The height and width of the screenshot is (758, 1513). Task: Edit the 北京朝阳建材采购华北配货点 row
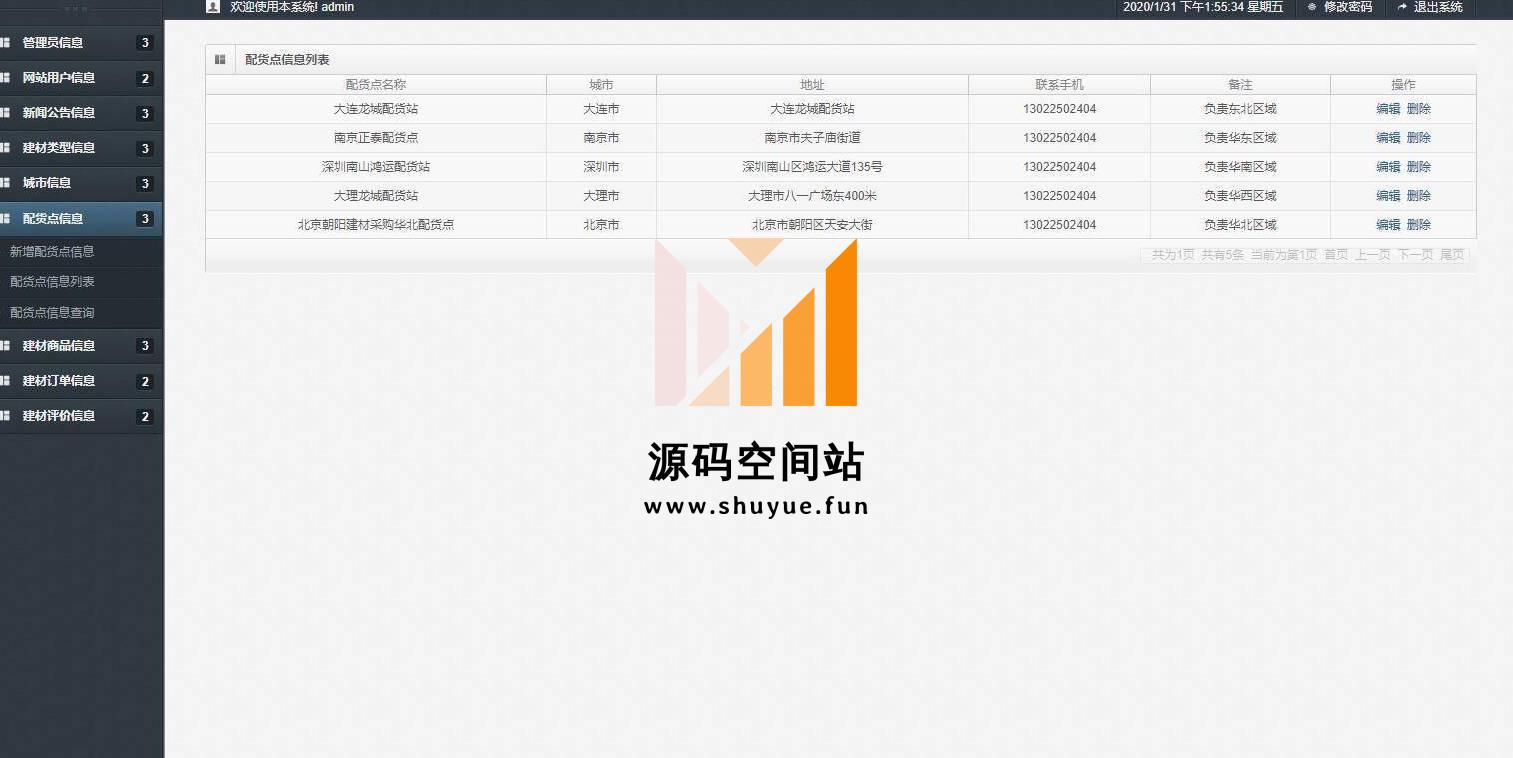pyautogui.click(x=1388, y=225)
